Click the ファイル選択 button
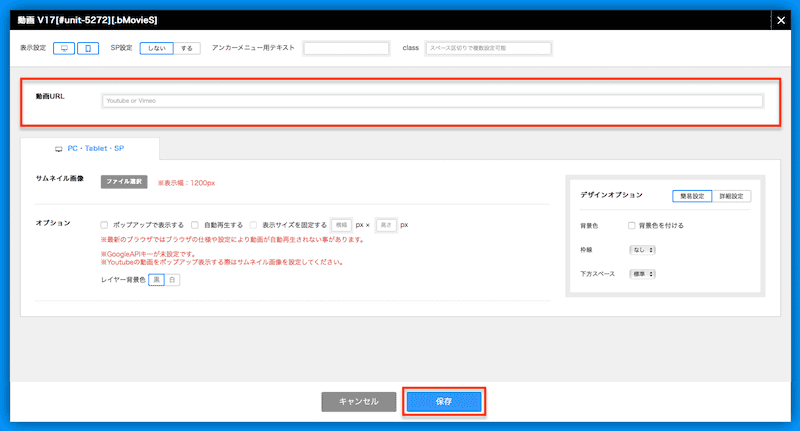The image size is (800, 431). tap(124, 182)
